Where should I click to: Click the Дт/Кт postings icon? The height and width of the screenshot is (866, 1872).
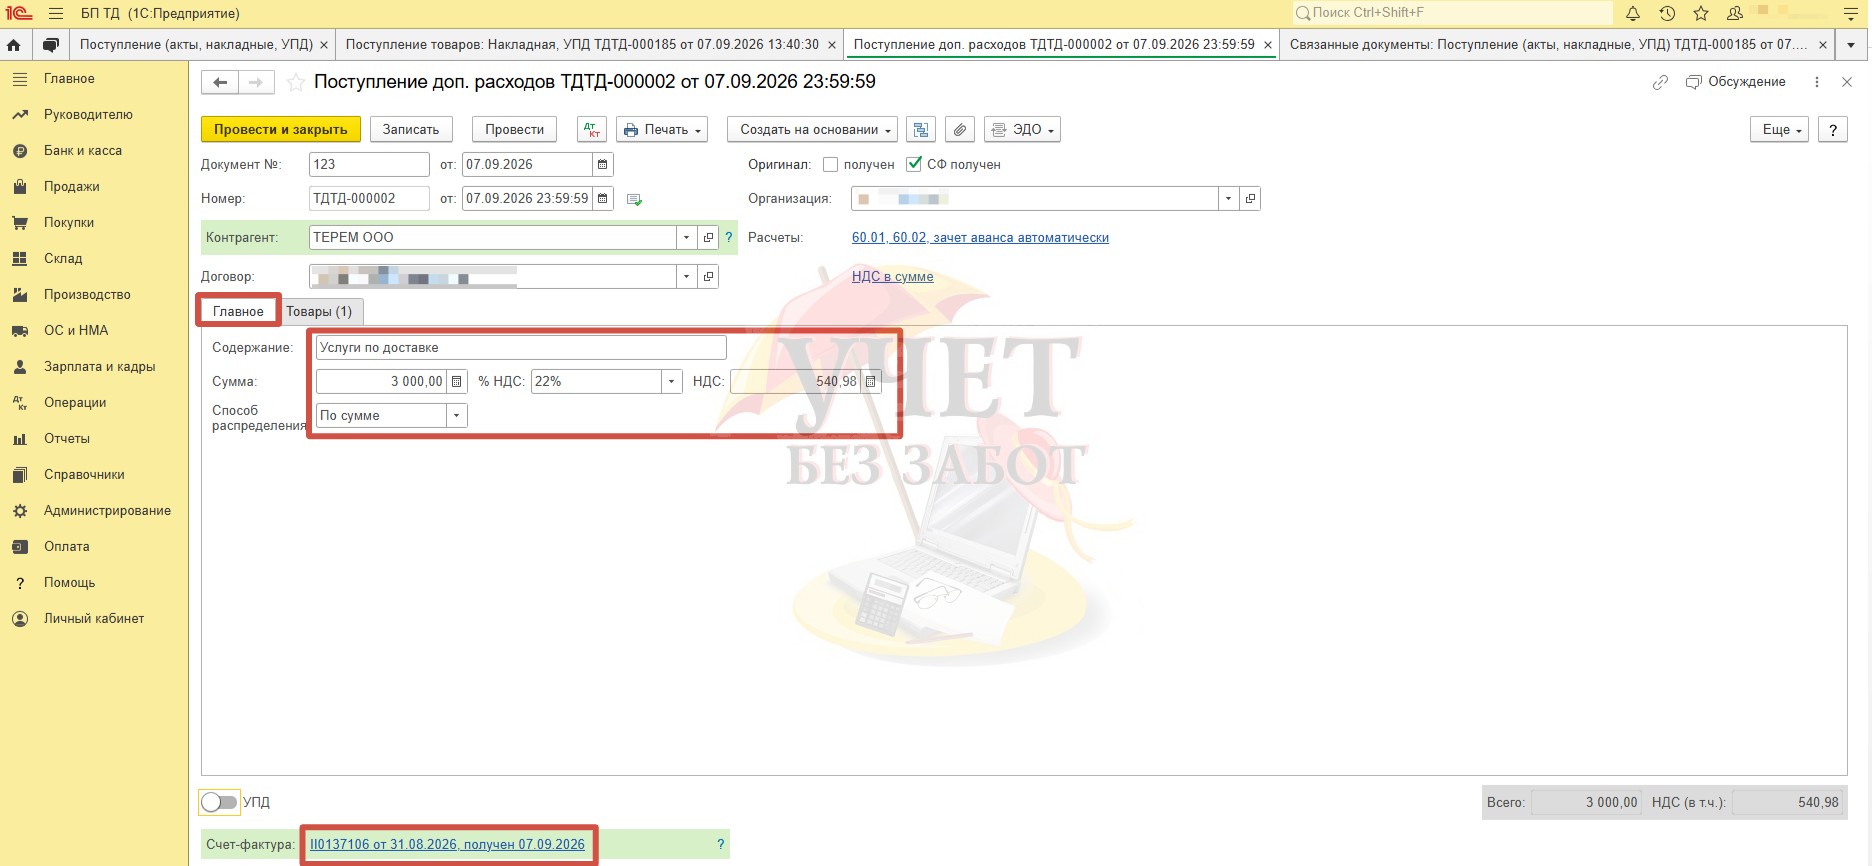tap(592, 129)
